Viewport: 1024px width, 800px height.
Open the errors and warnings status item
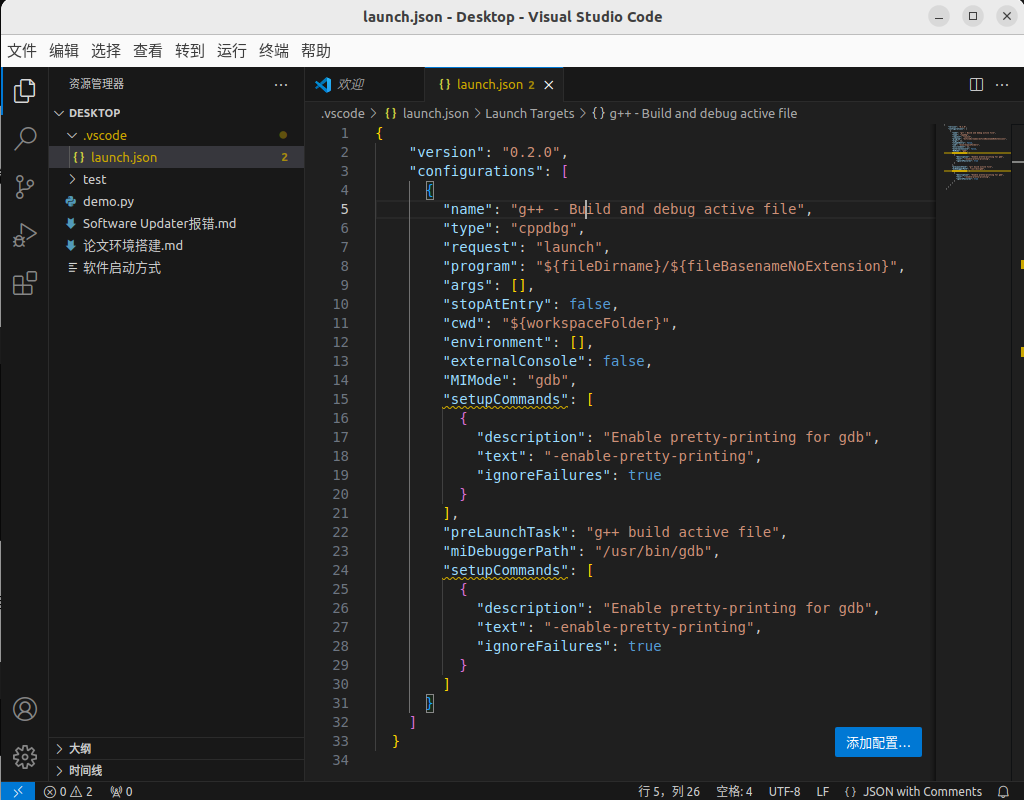[68, 792]
